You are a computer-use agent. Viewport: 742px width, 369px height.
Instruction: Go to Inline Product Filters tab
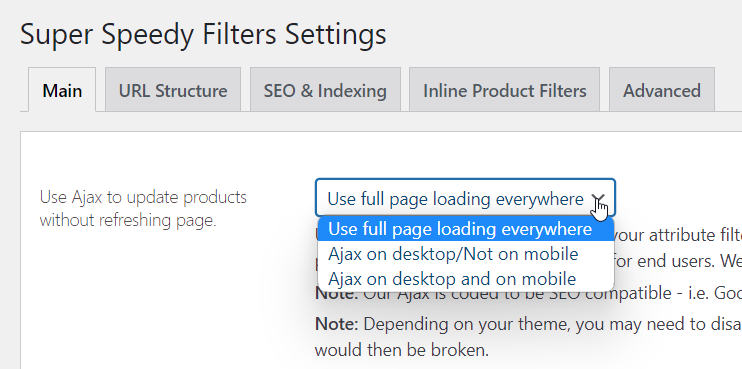point(504,90)
